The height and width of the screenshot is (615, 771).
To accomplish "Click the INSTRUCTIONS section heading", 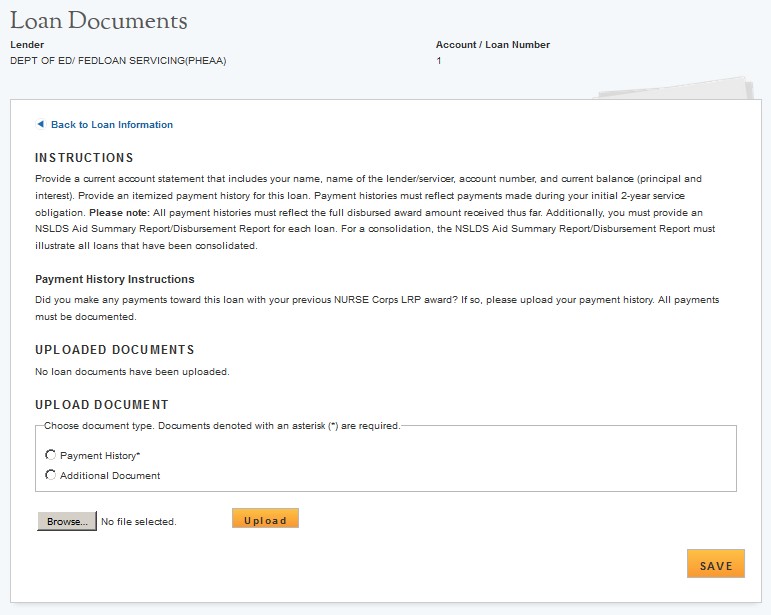I will (84, 158).
